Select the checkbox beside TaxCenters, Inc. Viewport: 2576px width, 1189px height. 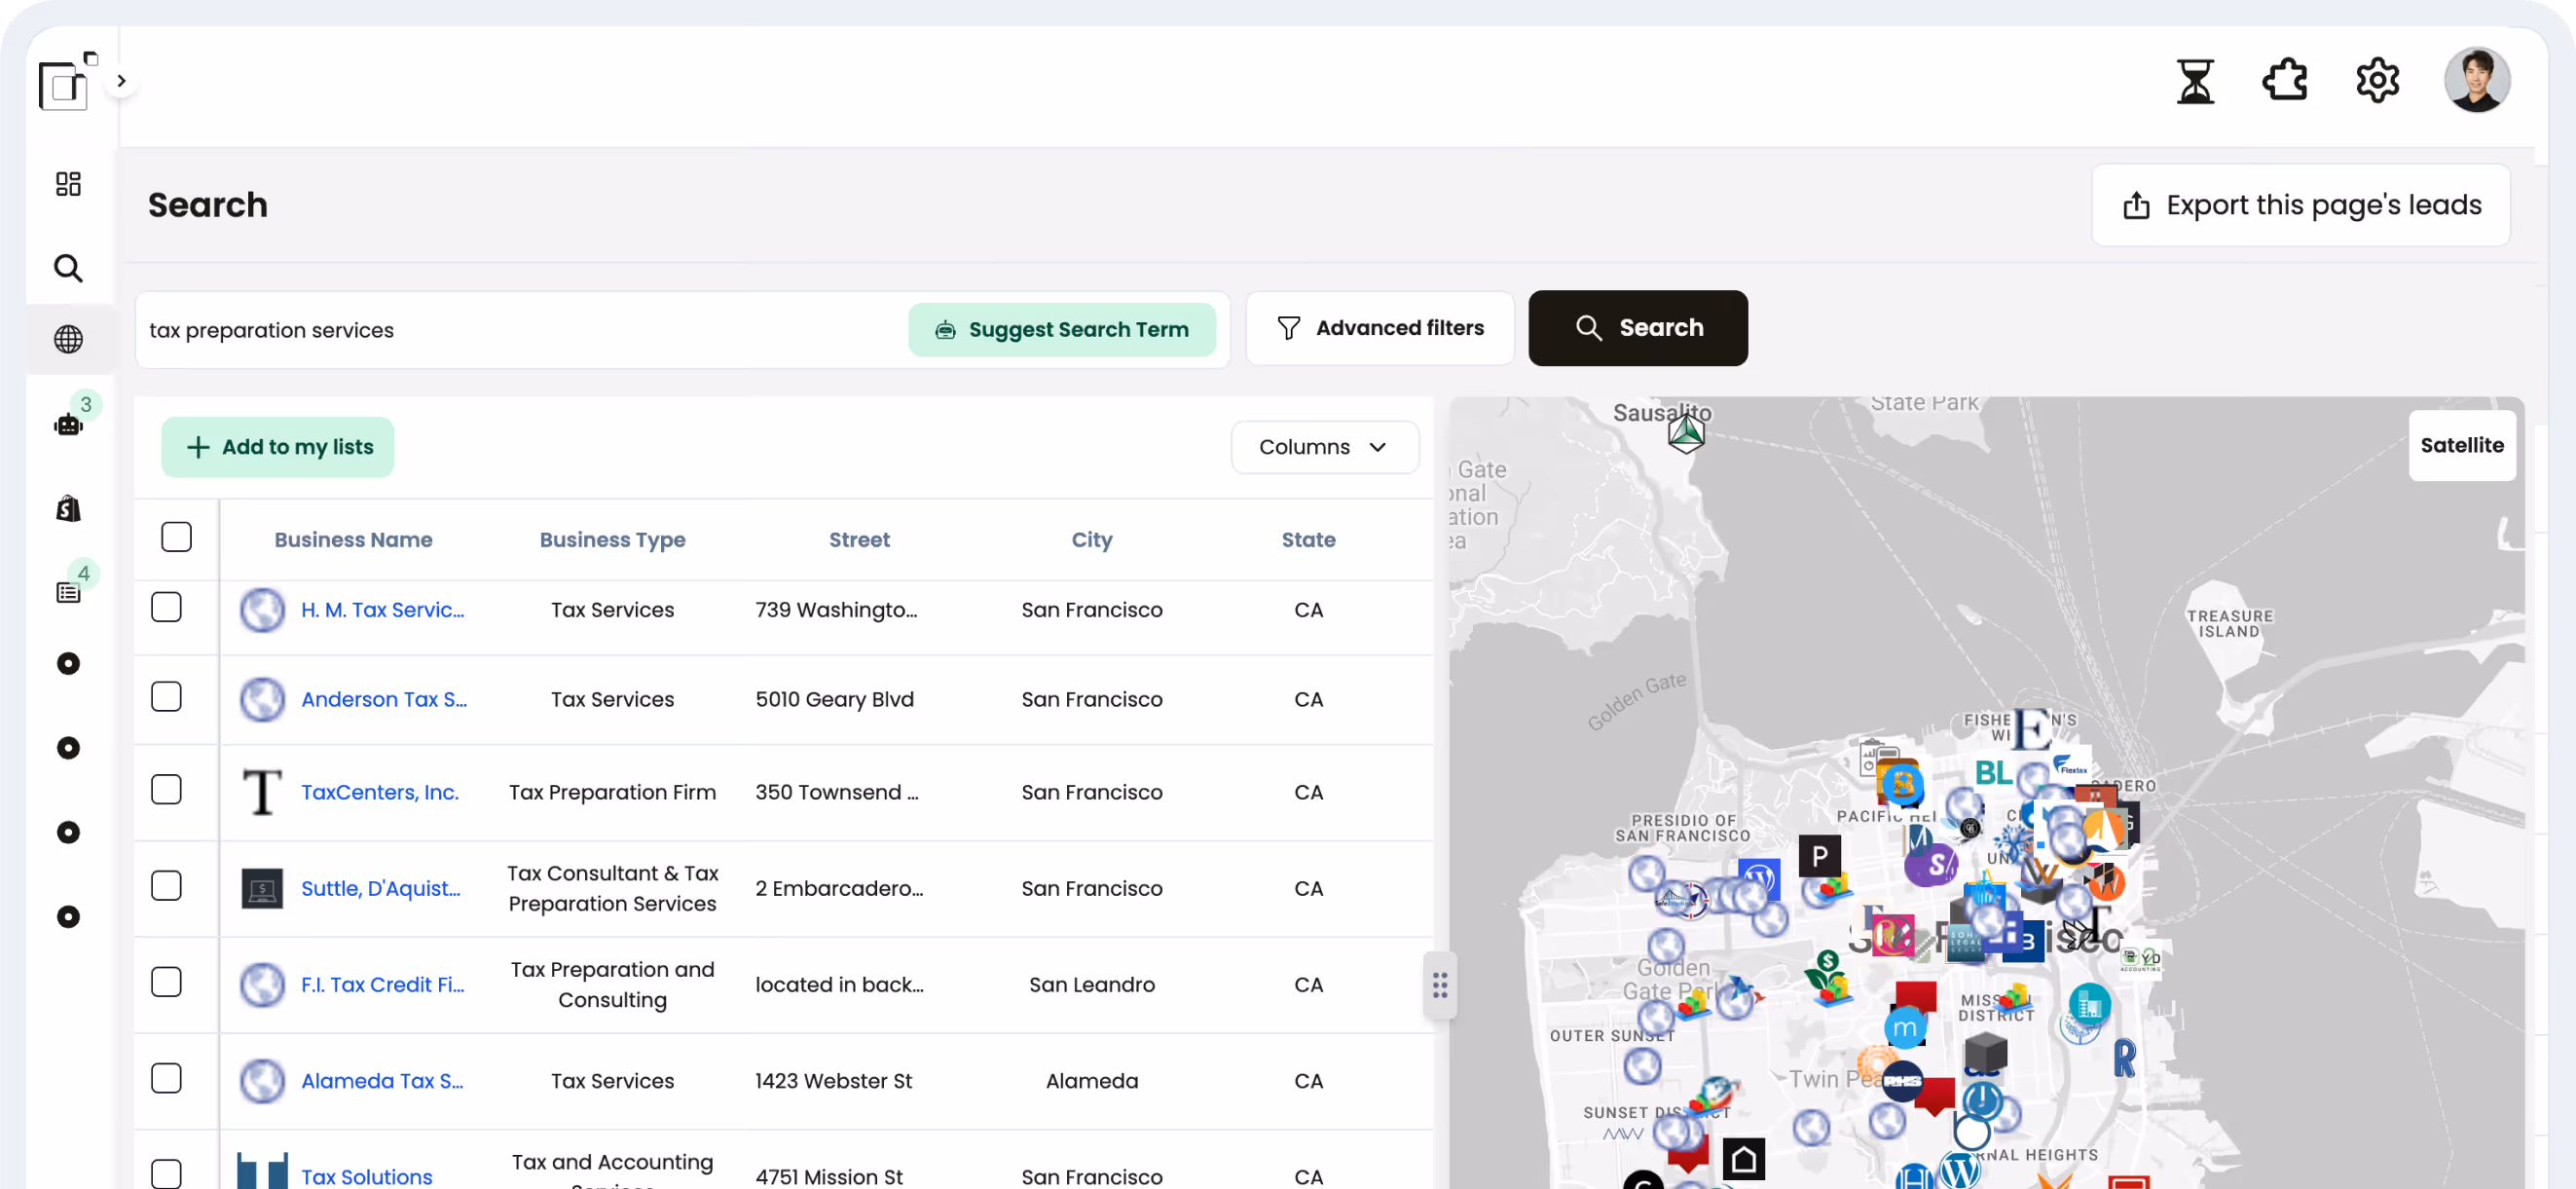tap(167, 790)
